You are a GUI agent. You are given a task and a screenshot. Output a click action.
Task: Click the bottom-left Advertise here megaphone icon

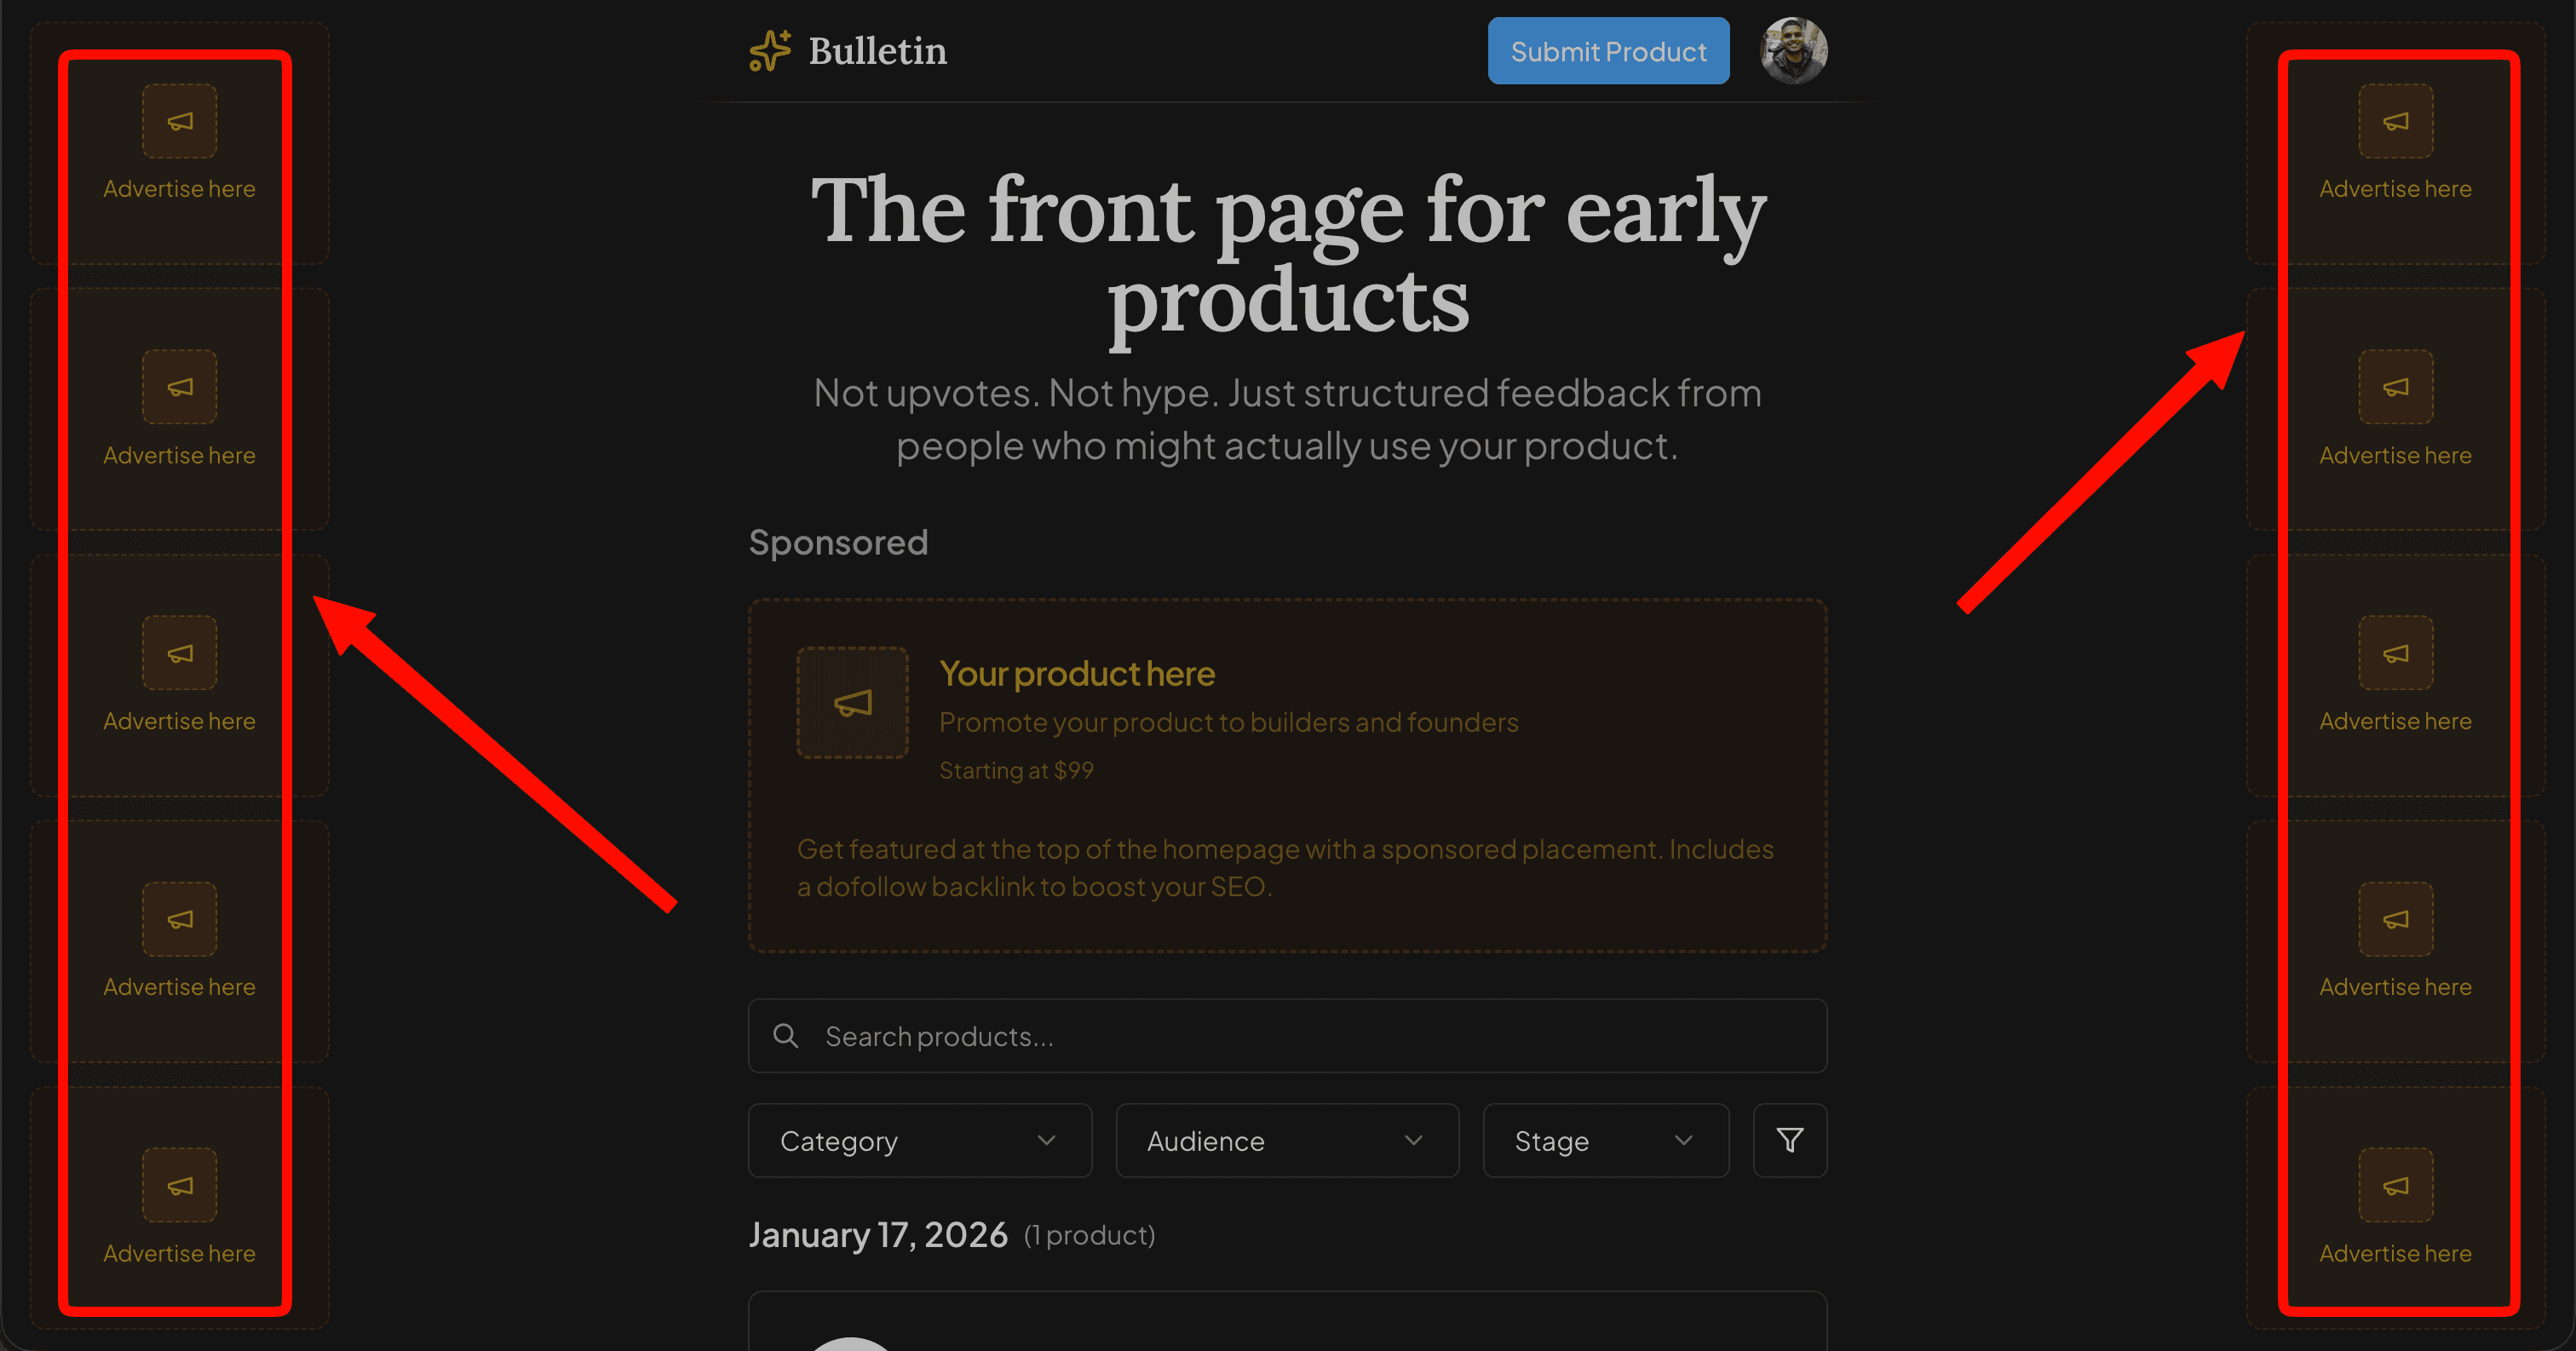pyautogui.click(x=179, y=1185)
